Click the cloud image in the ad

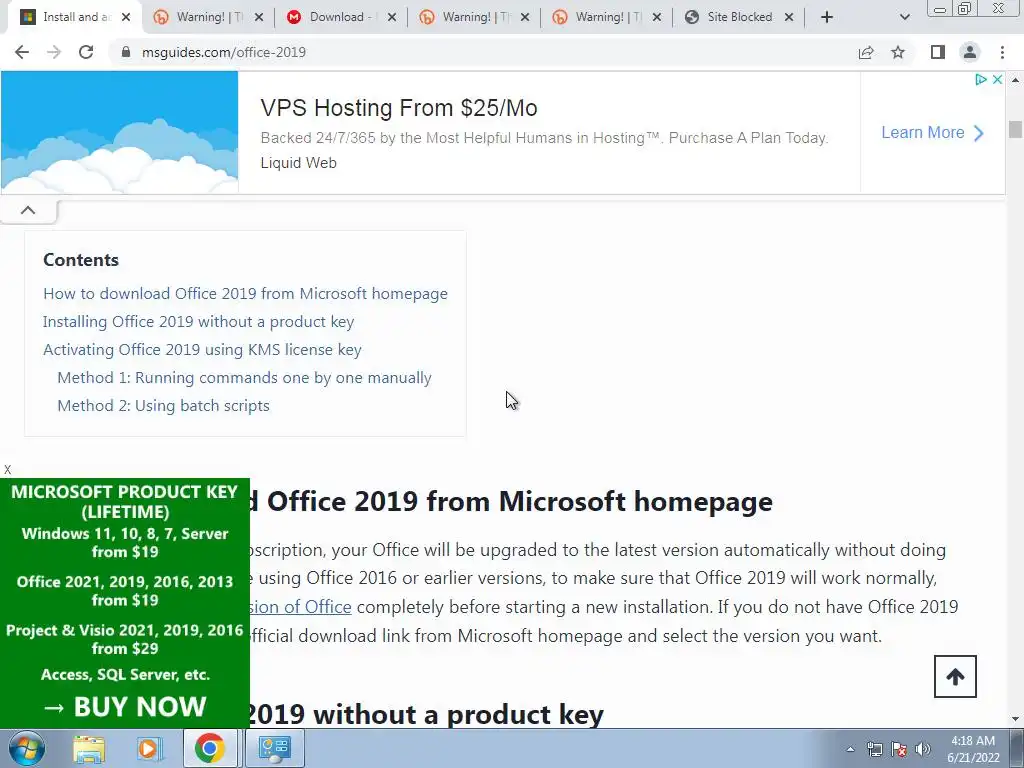coord(120,132)
